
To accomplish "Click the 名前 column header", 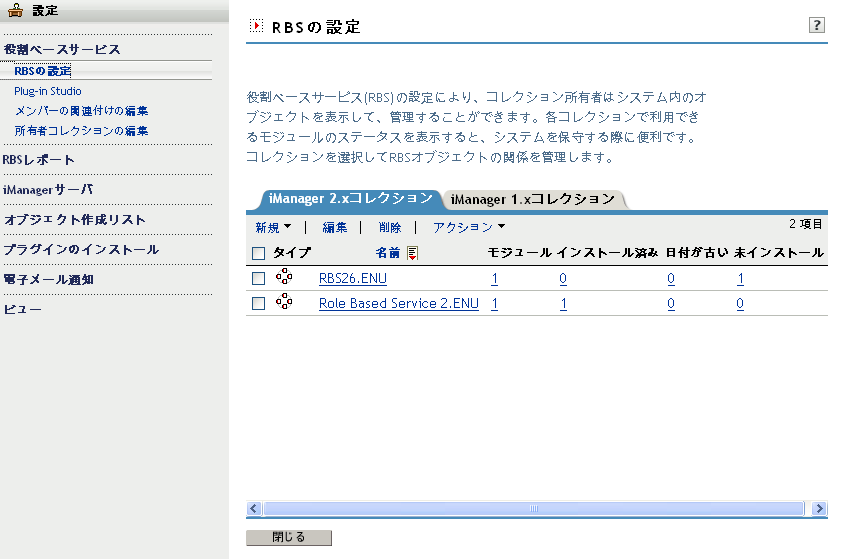I will (388, 253).
